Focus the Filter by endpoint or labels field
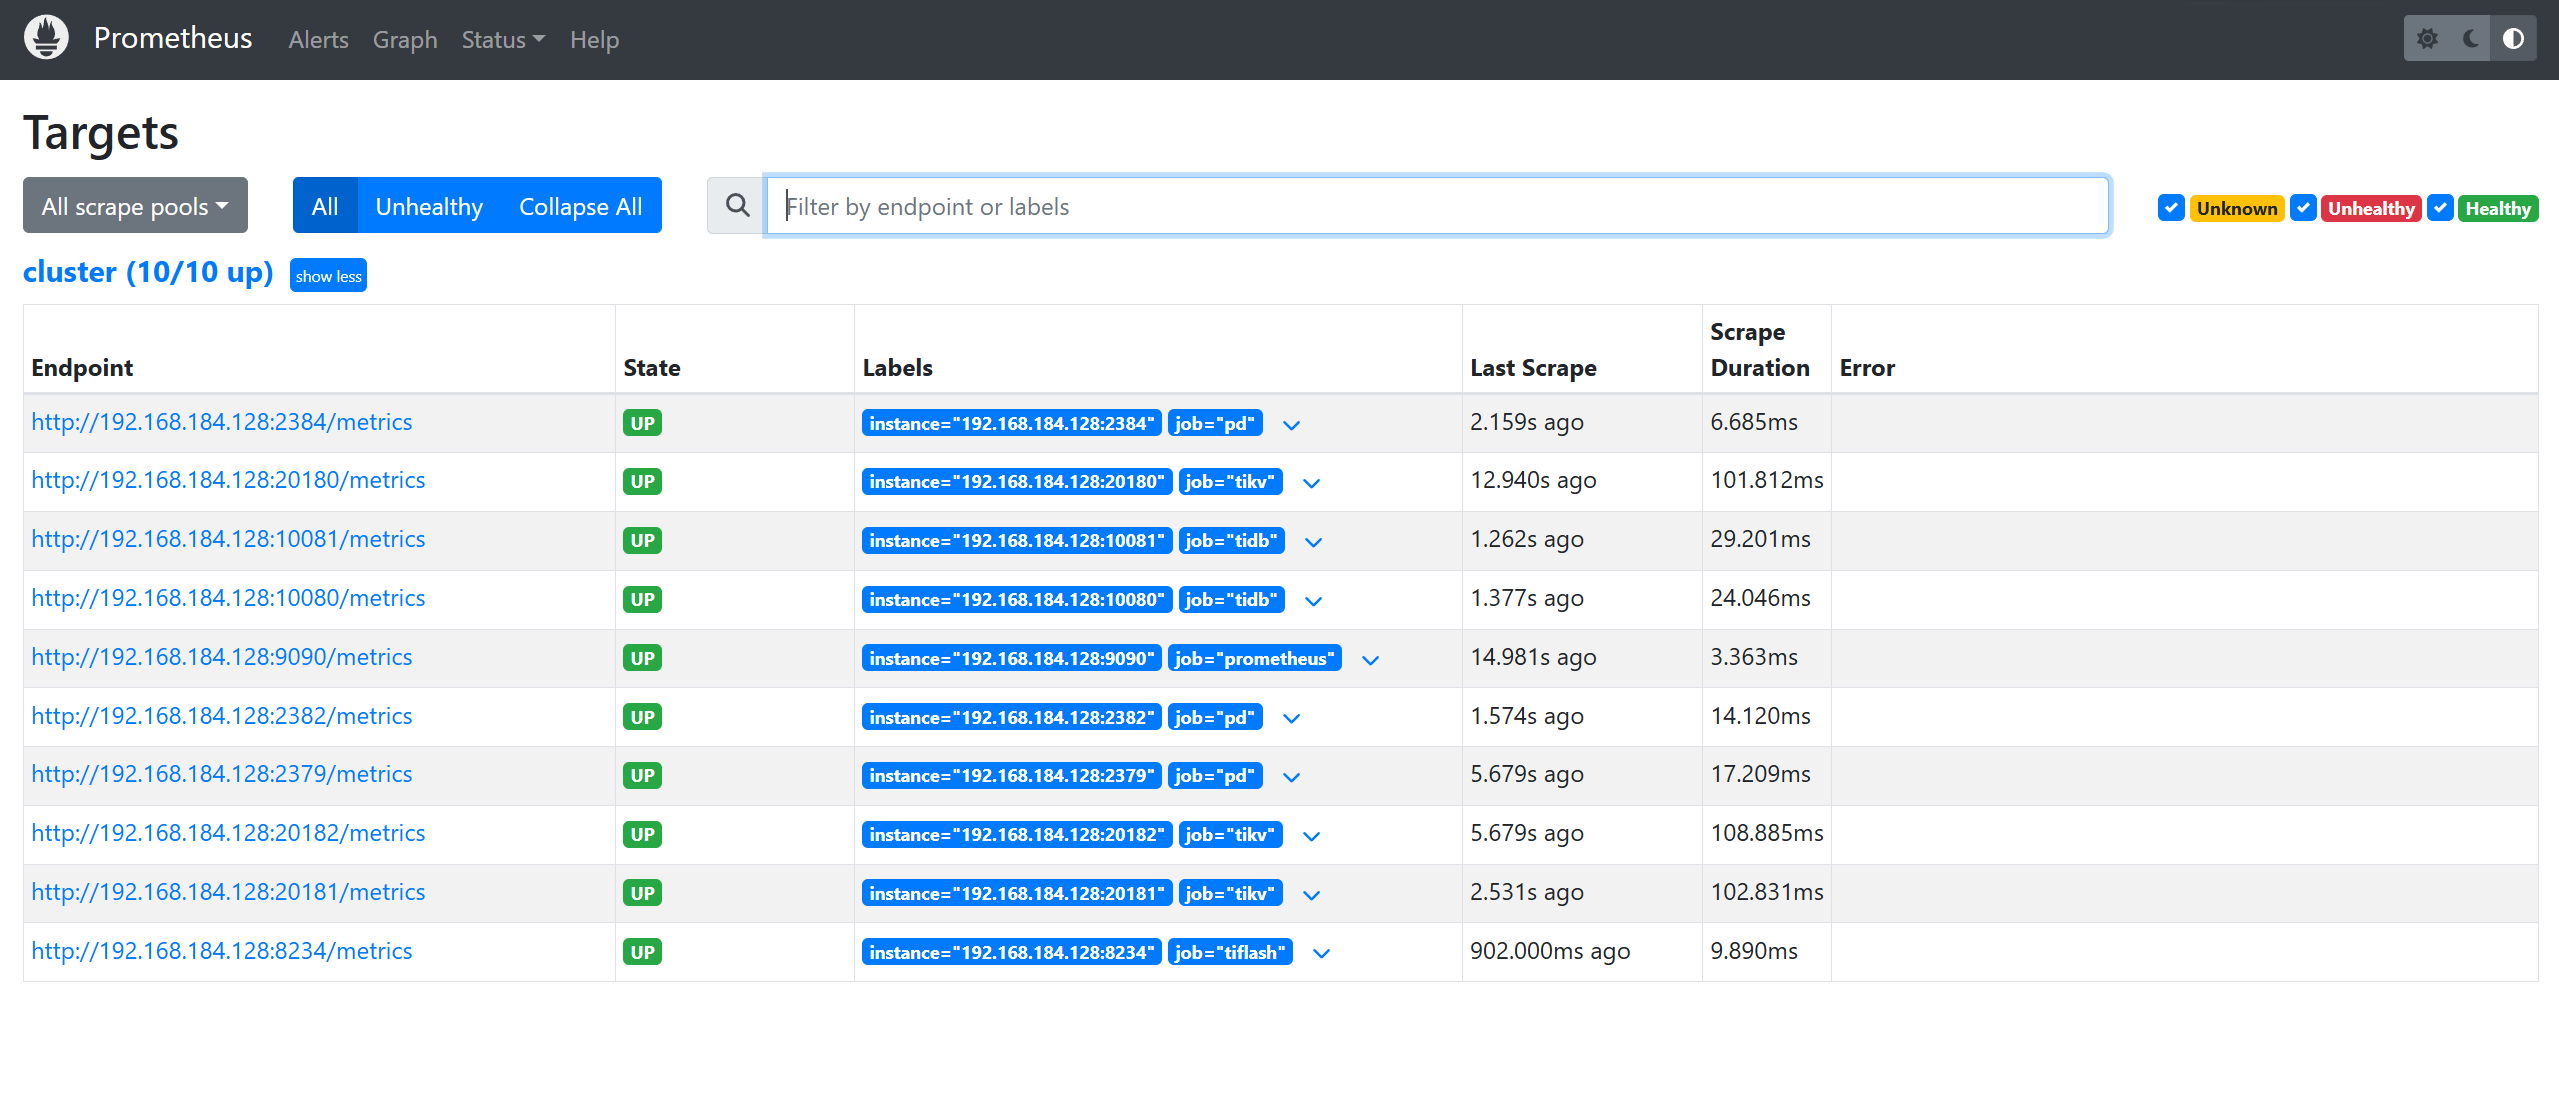 tap(1437, 205)
